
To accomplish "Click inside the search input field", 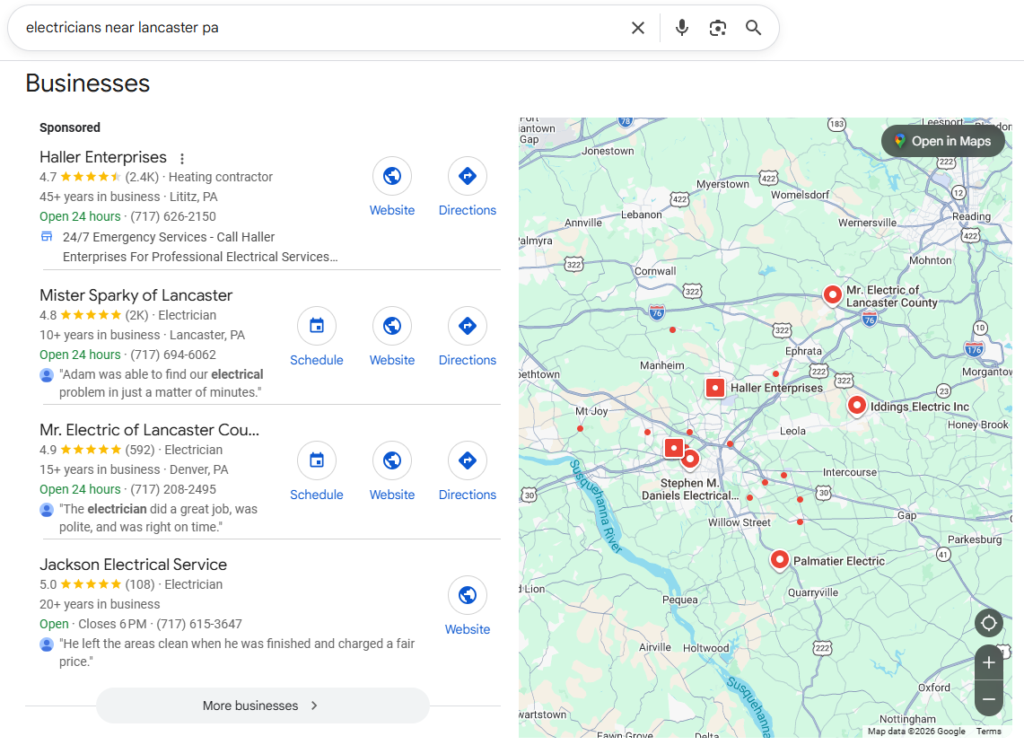I will 300,27.
